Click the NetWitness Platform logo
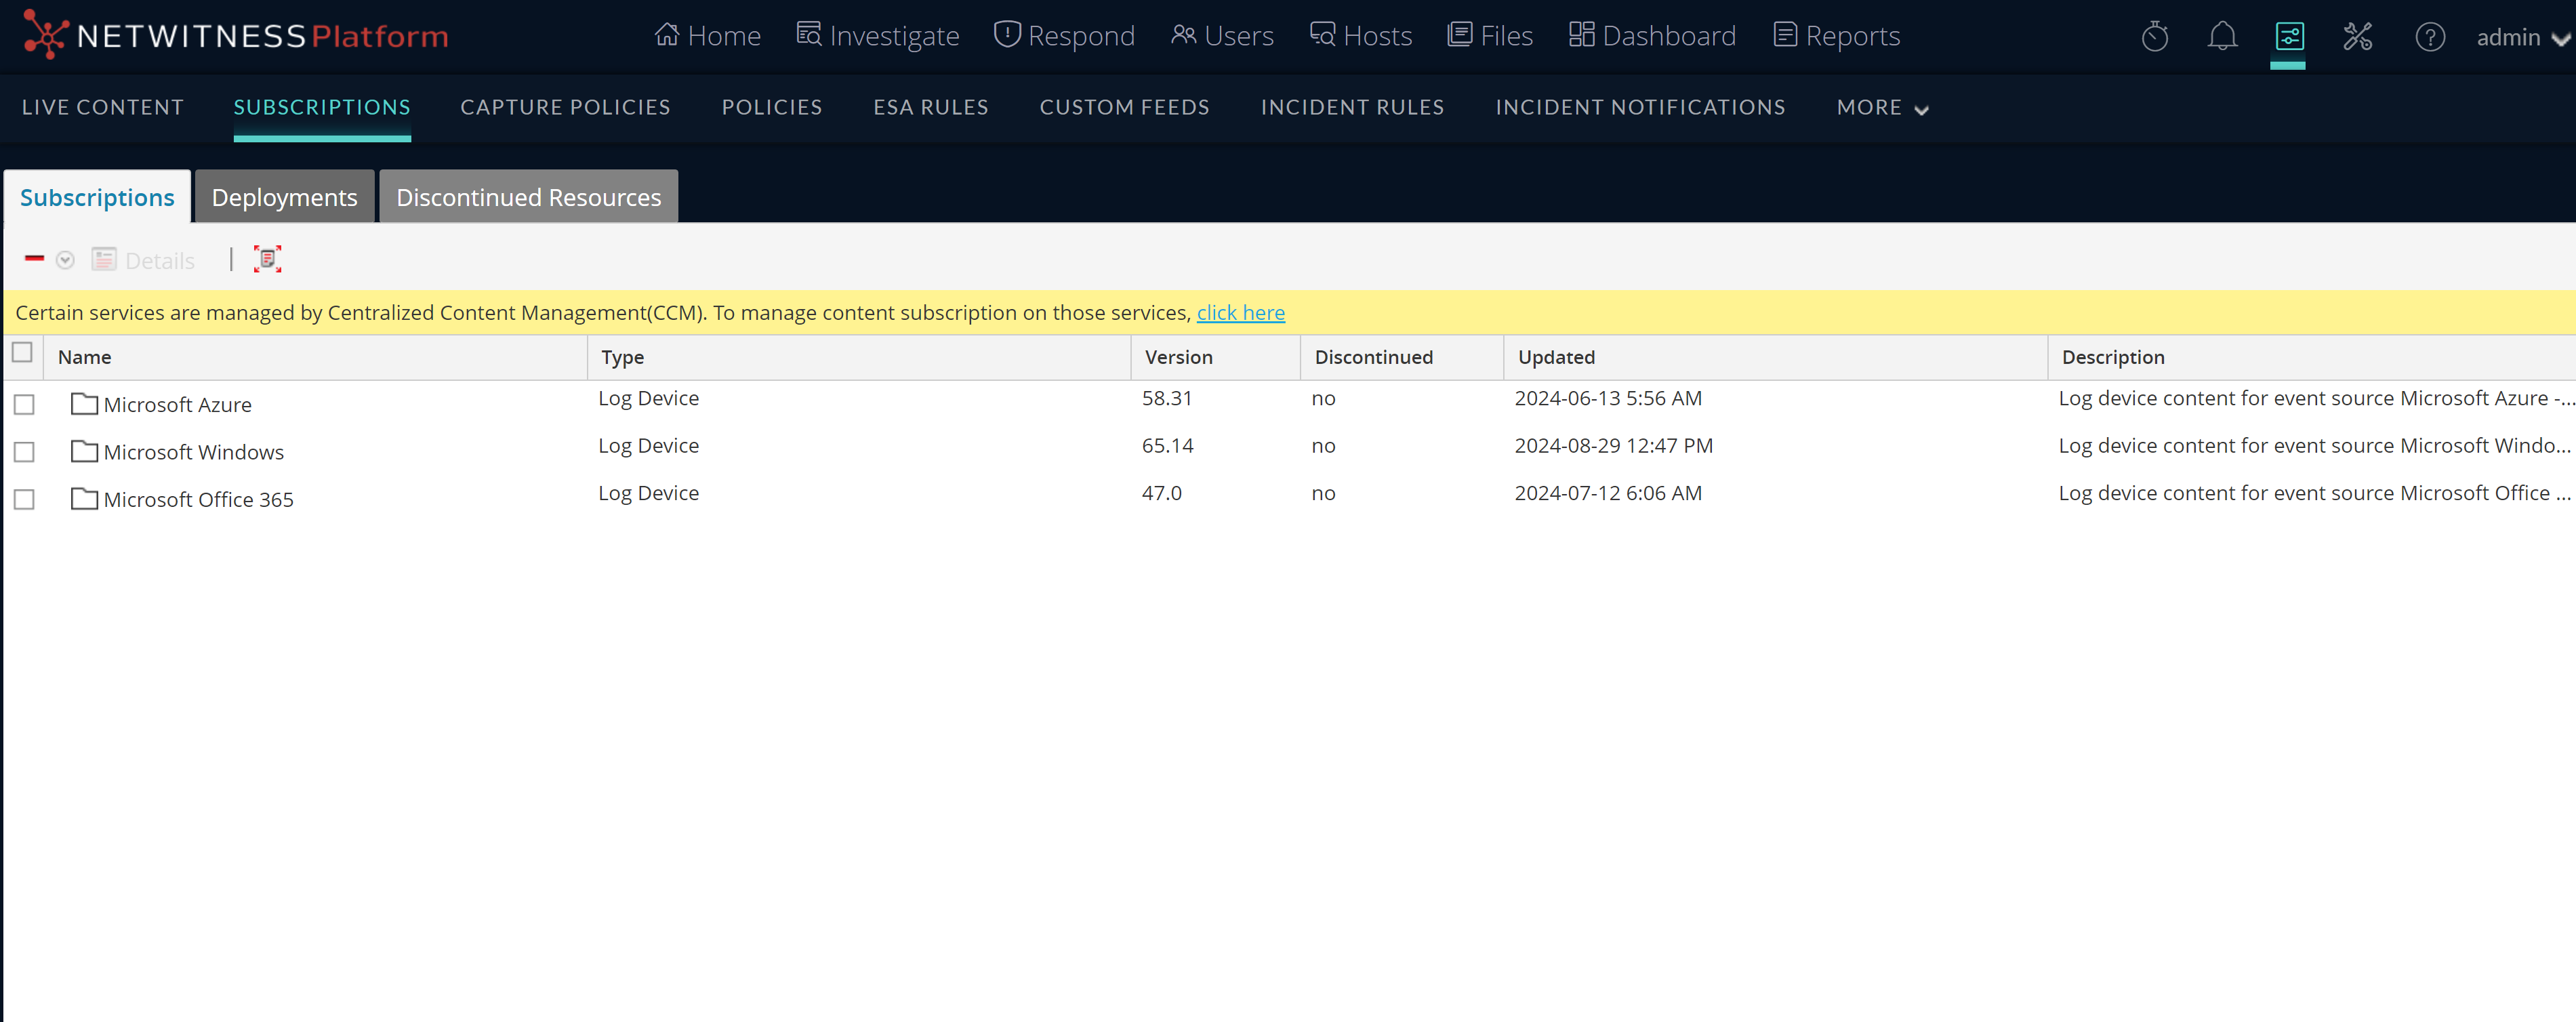Screen dimensions: 2576x1022 click(235, 36)
